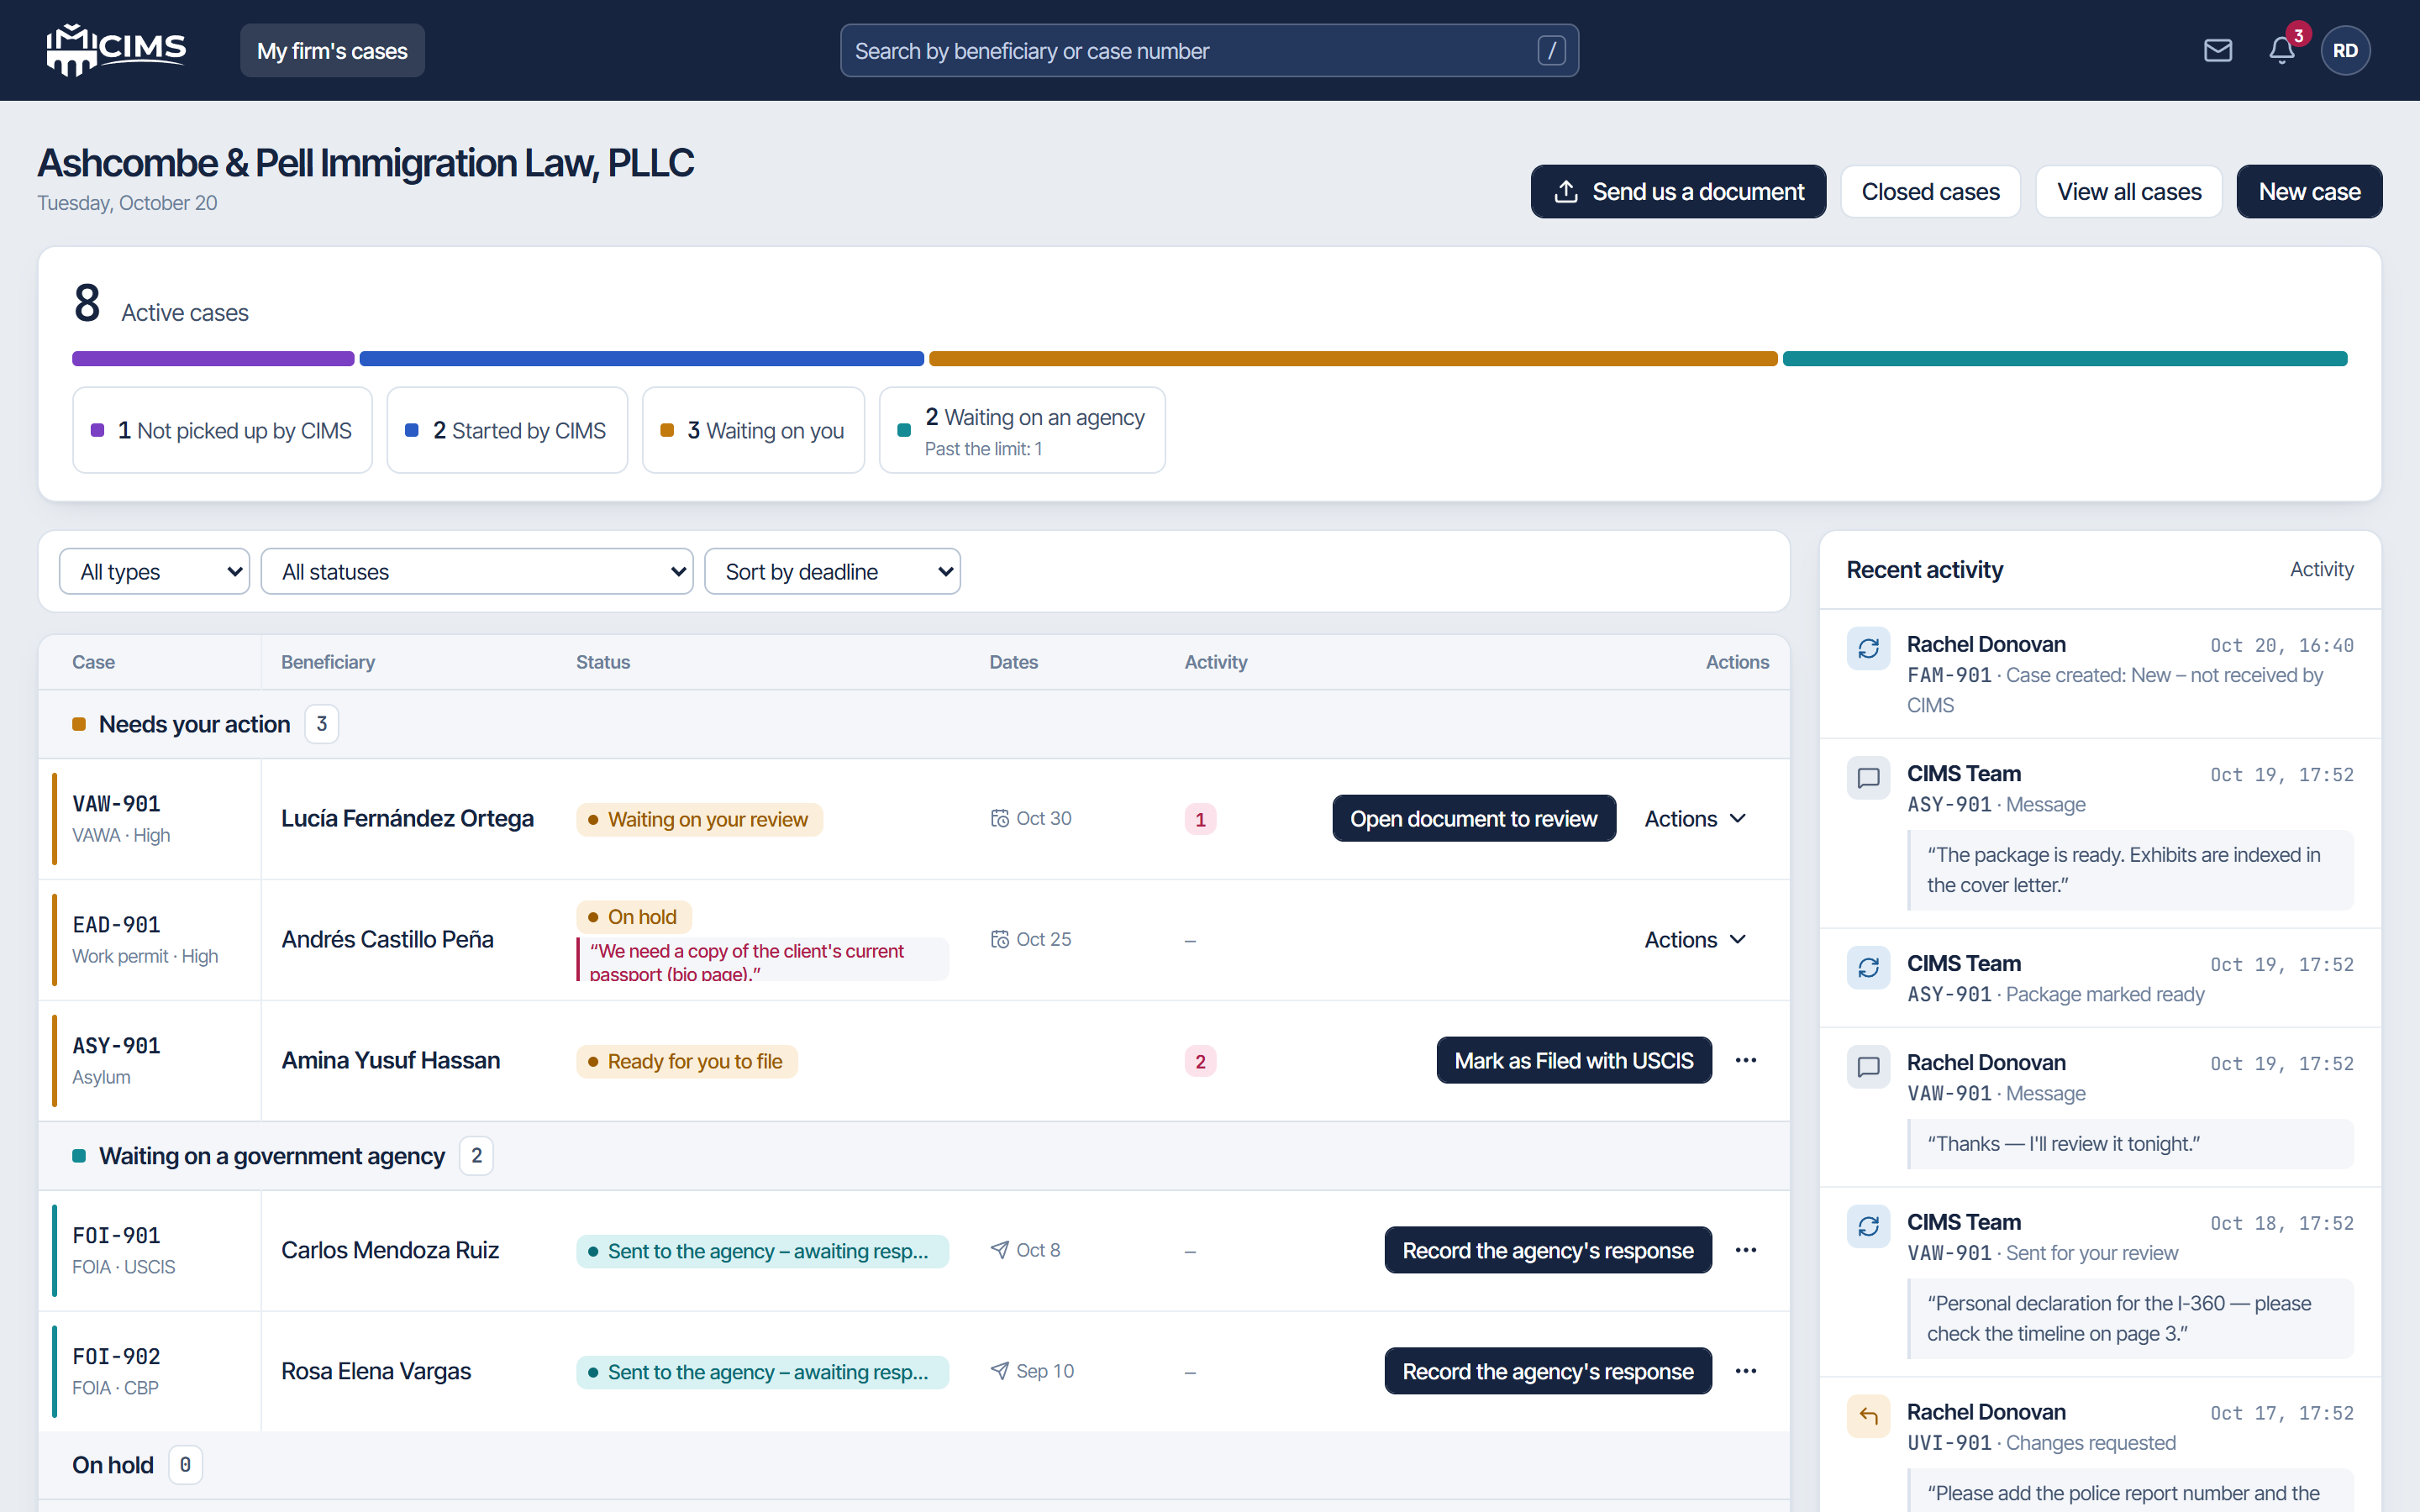Create a New case

[x=2309, y=191]
